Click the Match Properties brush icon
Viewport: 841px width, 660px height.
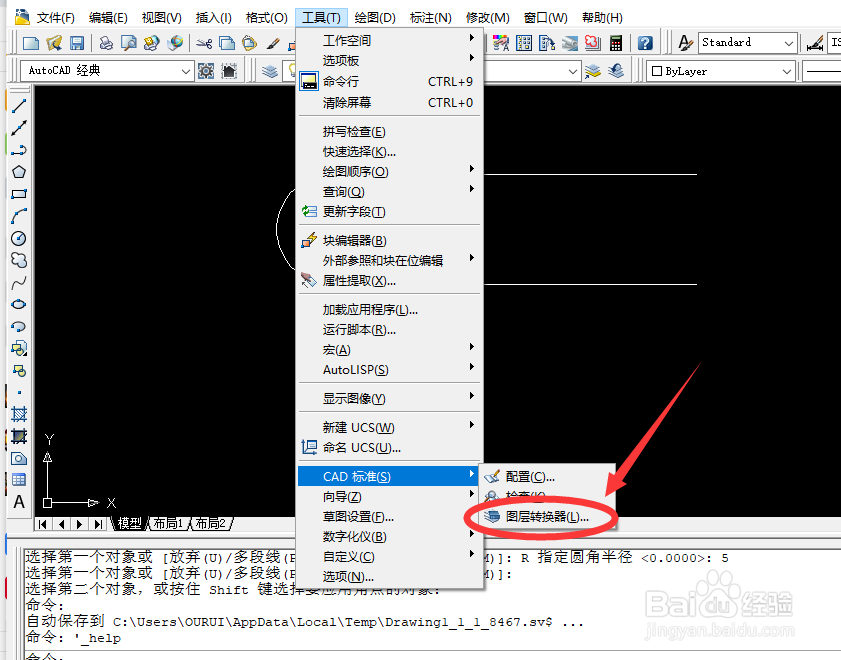[x=273, y=43]
